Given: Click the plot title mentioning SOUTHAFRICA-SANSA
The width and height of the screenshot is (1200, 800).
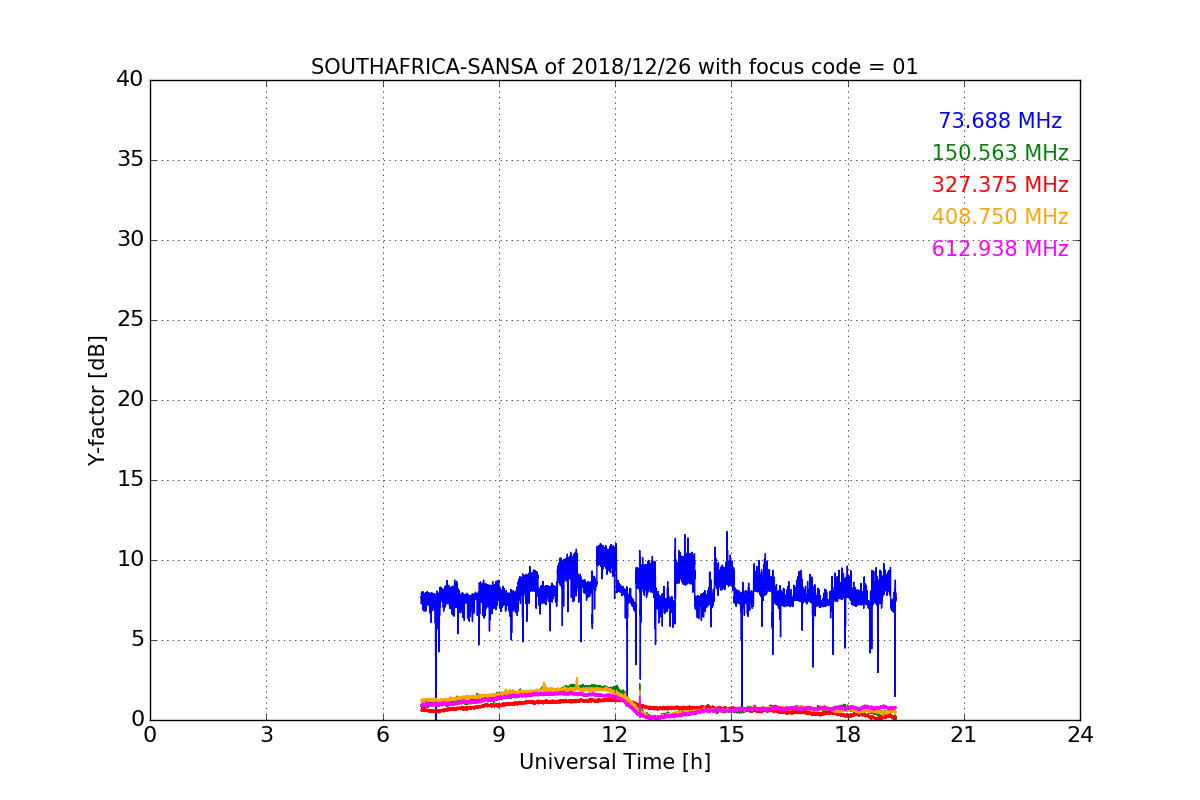Looking at the screenshot, I should 614,67.
